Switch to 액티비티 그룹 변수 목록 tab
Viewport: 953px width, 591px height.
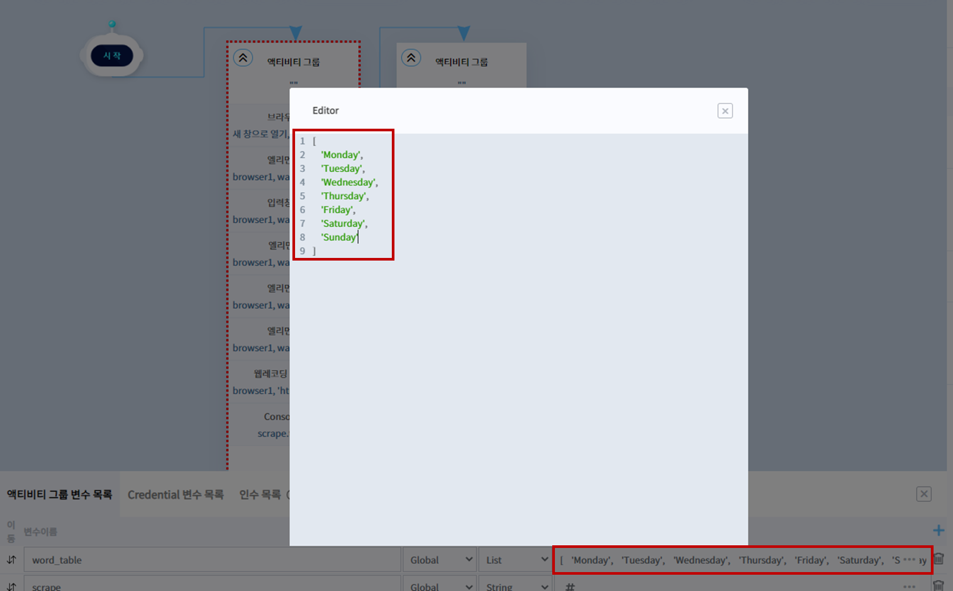tap(60, 494)
